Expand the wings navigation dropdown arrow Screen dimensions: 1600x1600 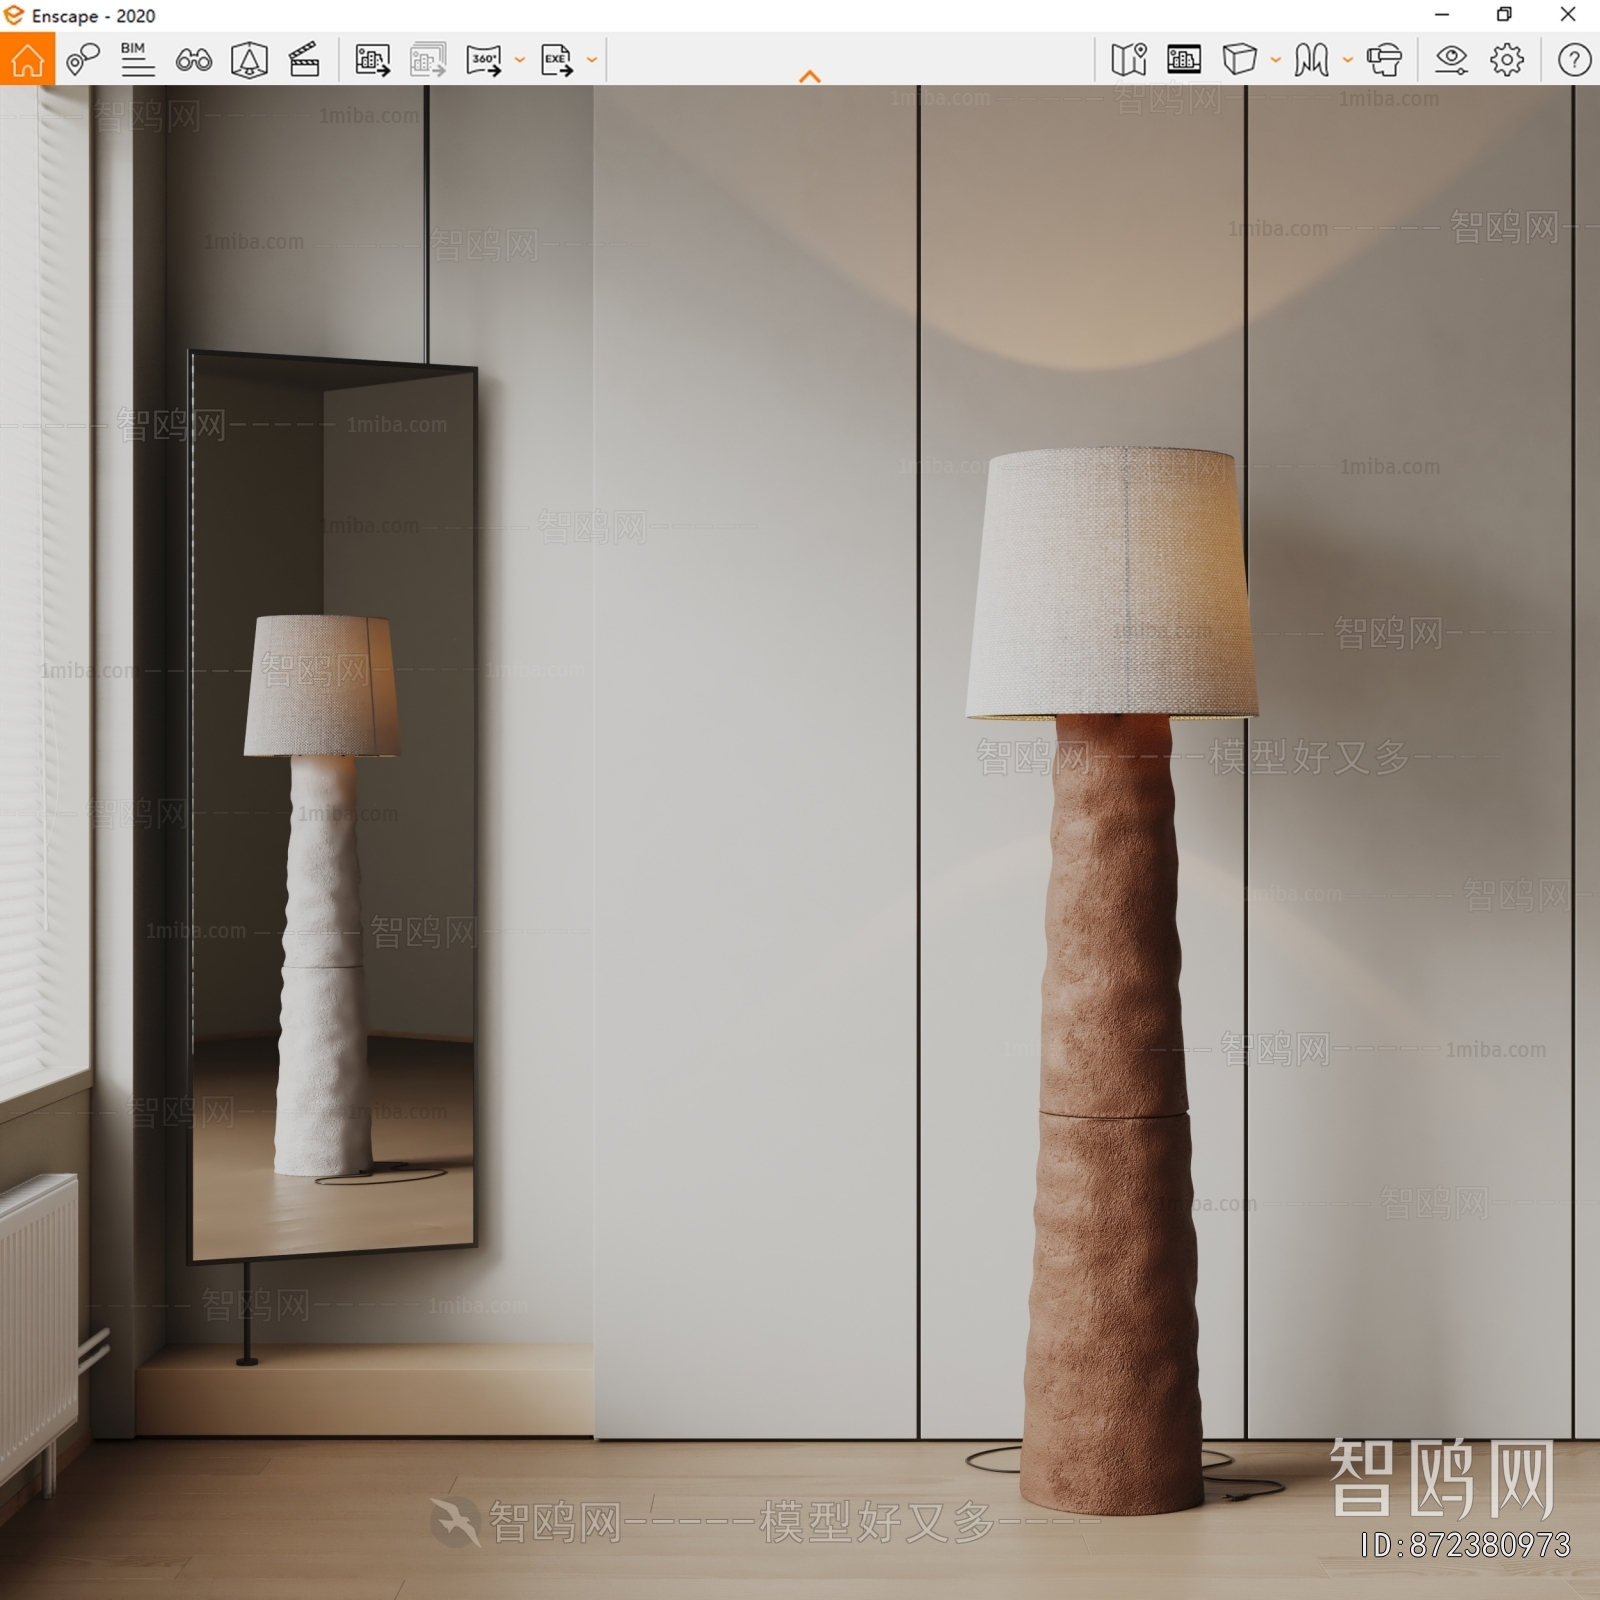coord(1347,60)
